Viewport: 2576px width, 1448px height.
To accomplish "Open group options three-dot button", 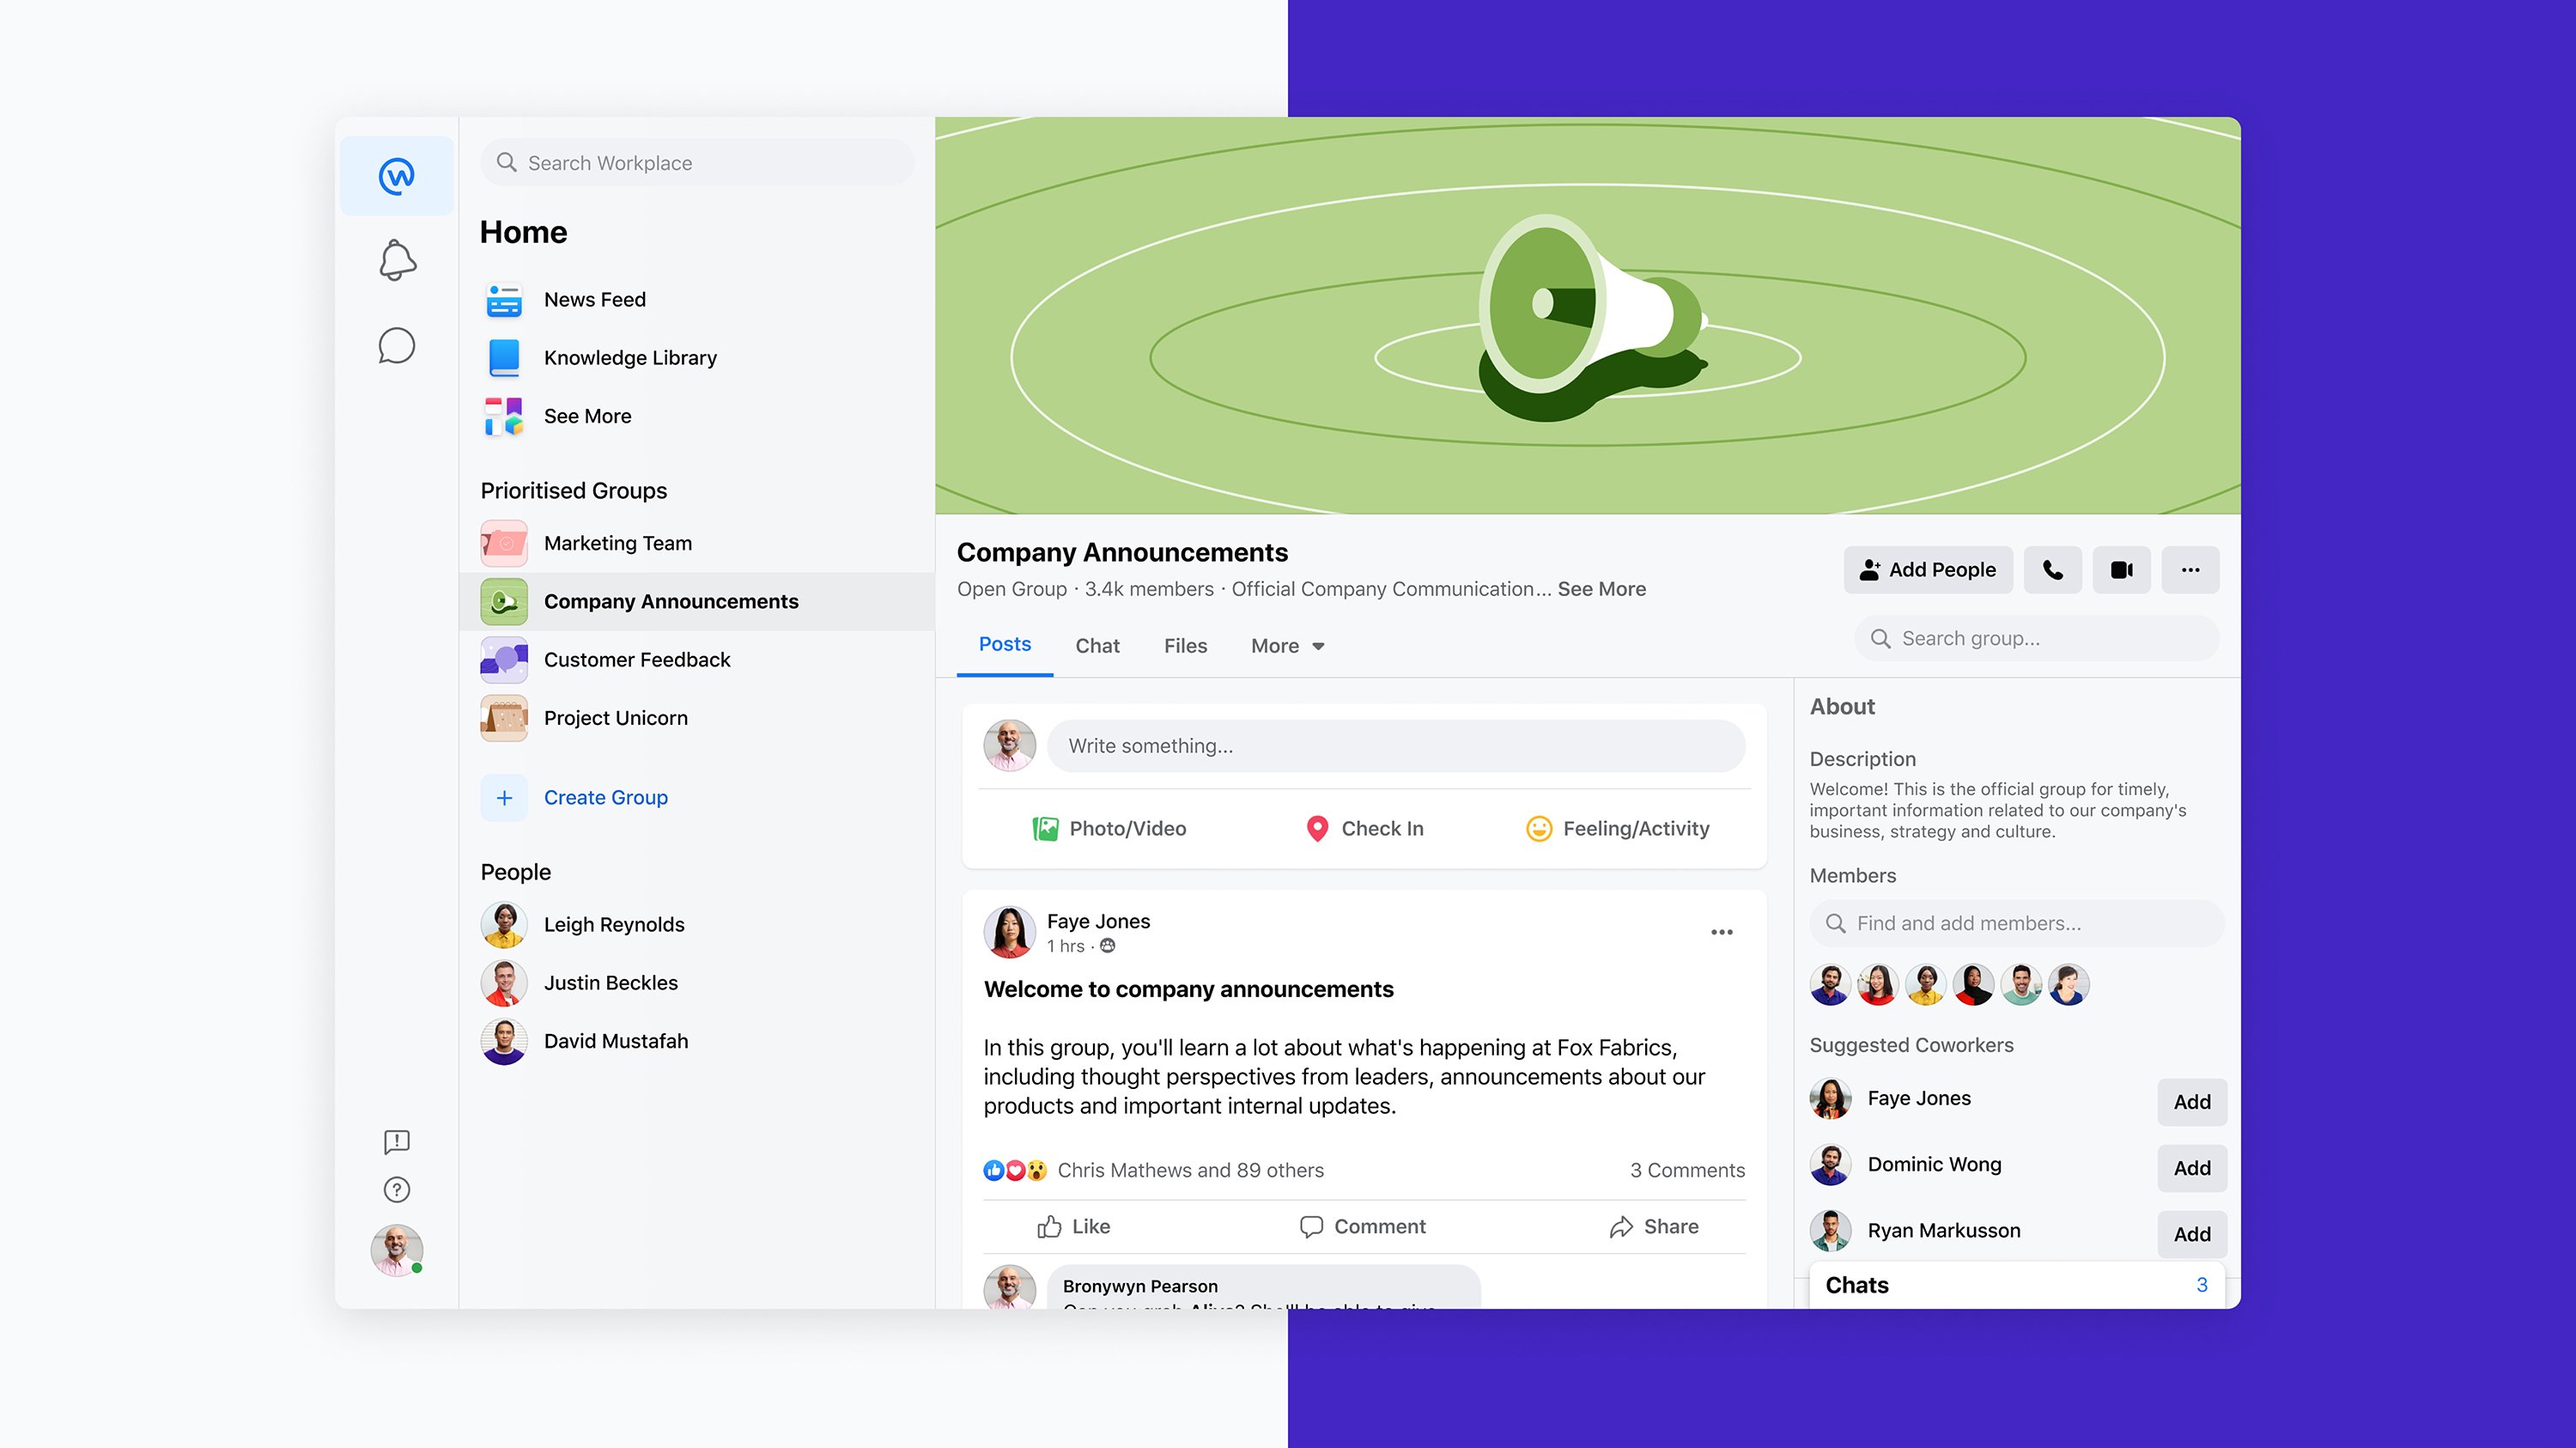I will [x=2190, y=570].
